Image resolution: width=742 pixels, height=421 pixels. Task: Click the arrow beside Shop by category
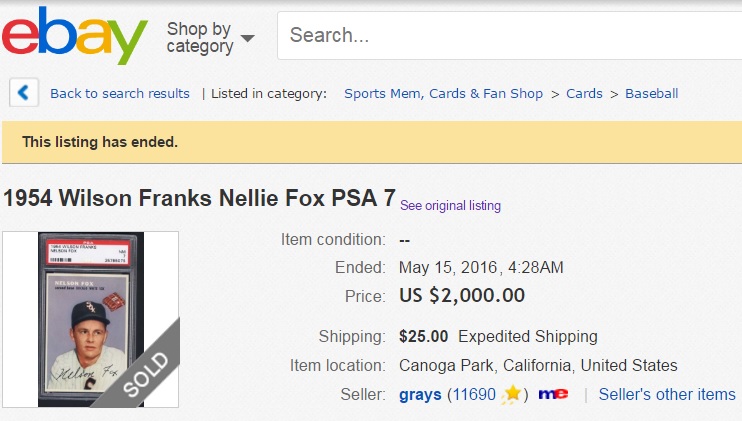click(x=247, y=38)
